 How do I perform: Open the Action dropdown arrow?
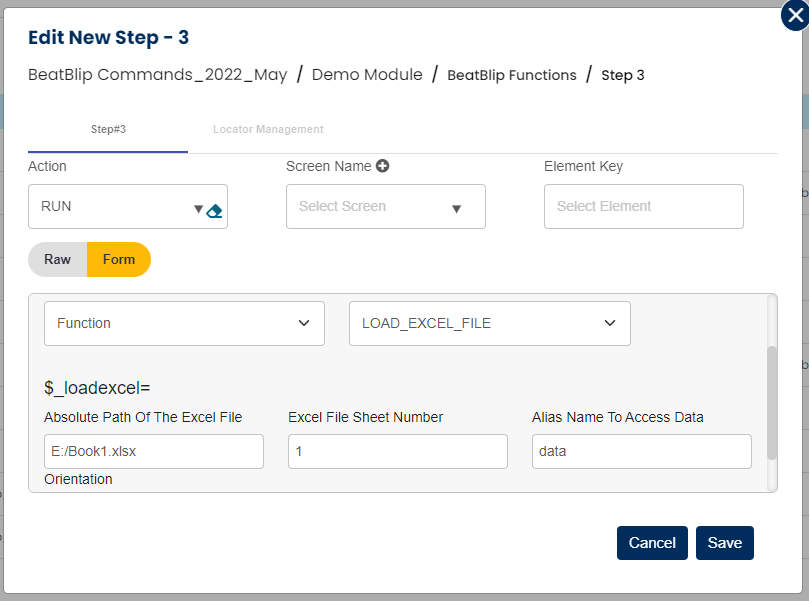coord(198,209)
